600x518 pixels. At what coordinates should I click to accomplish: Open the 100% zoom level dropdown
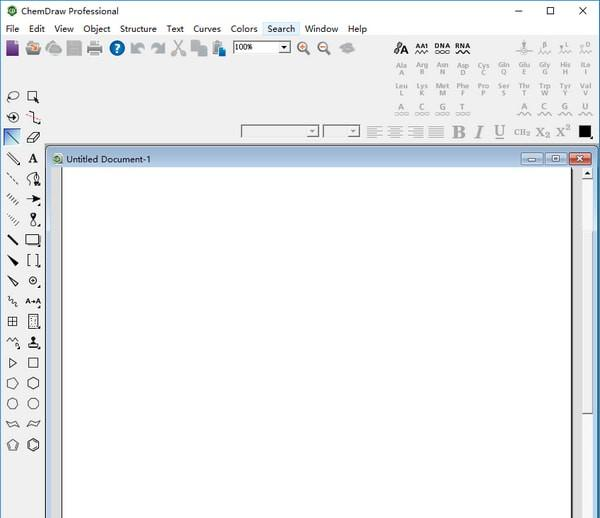[x=284, y=47]
